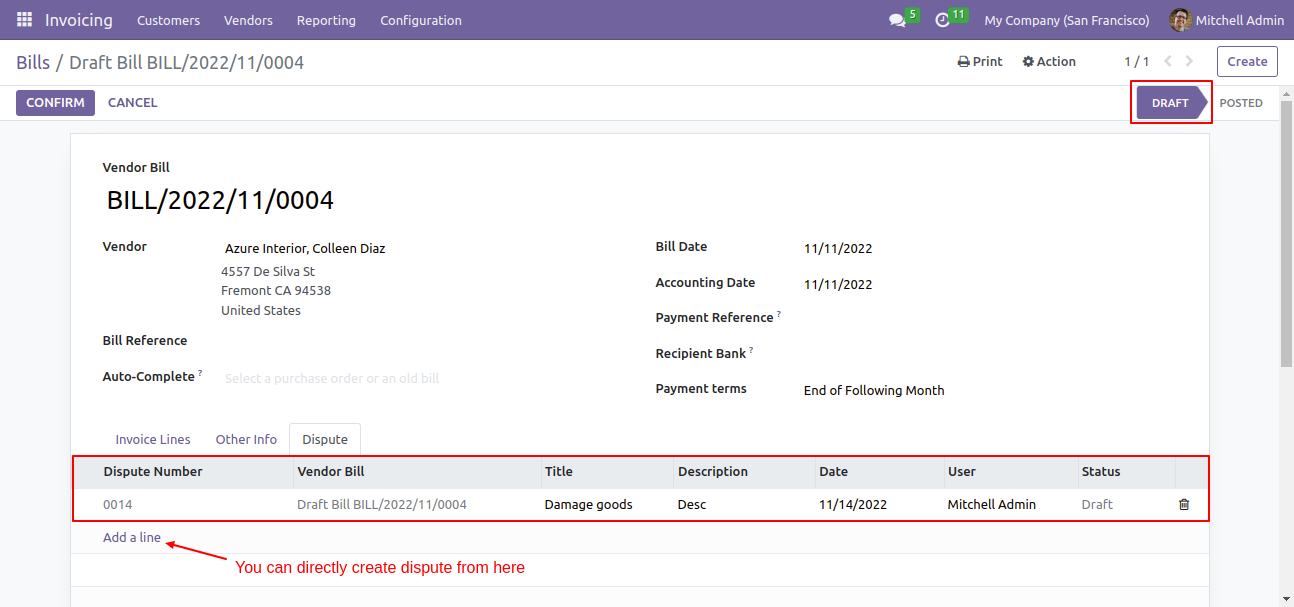Viewport: 1294px width, 607px height.
Task: Delete dispute 0014 with trash icon
Action: 1184,505
